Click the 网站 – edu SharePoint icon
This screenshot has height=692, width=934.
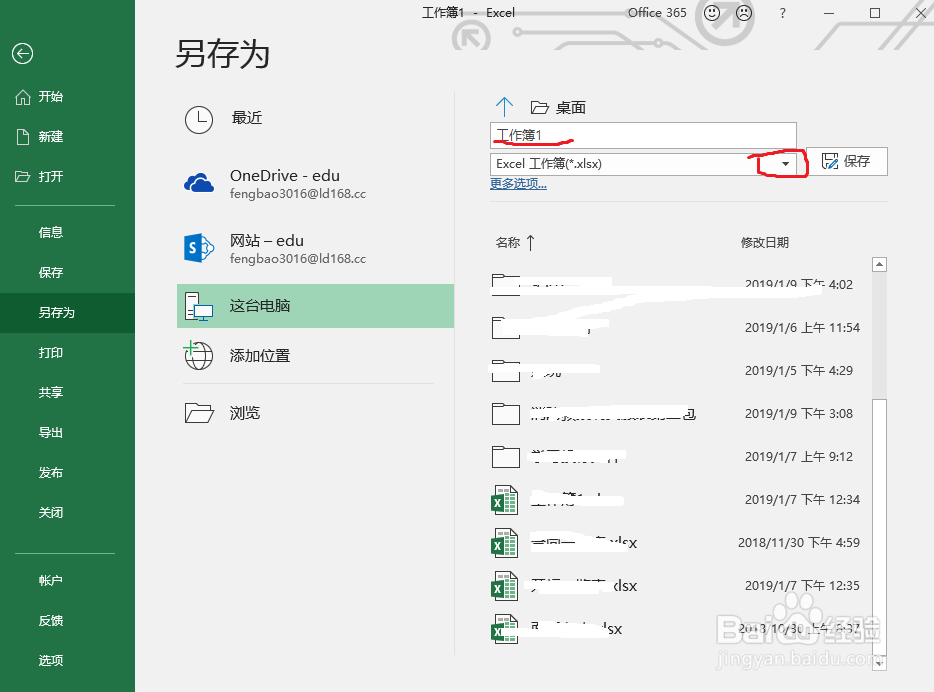[x=200, y=248]
